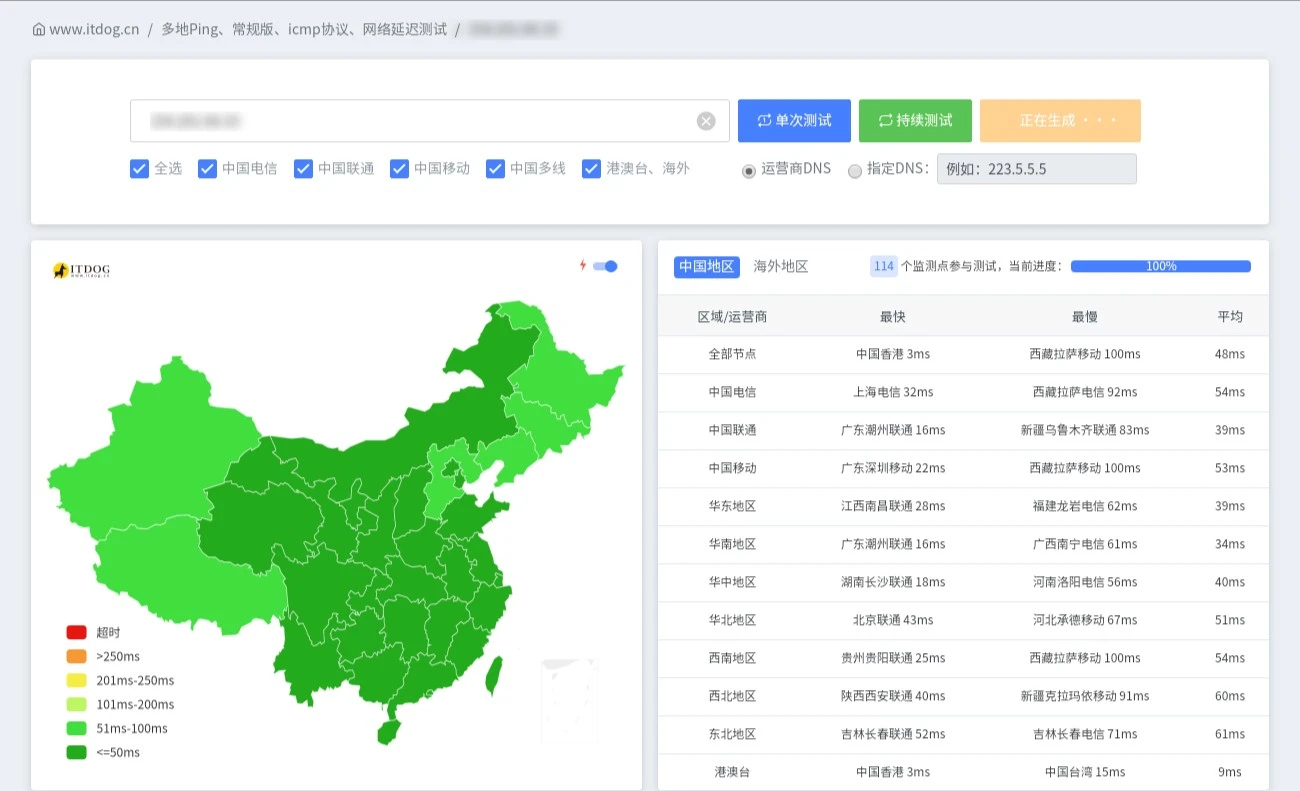The image size is (1300, 791).
Task: Click the DNS input field showing 223.5.5.5
Action: 1036,169
